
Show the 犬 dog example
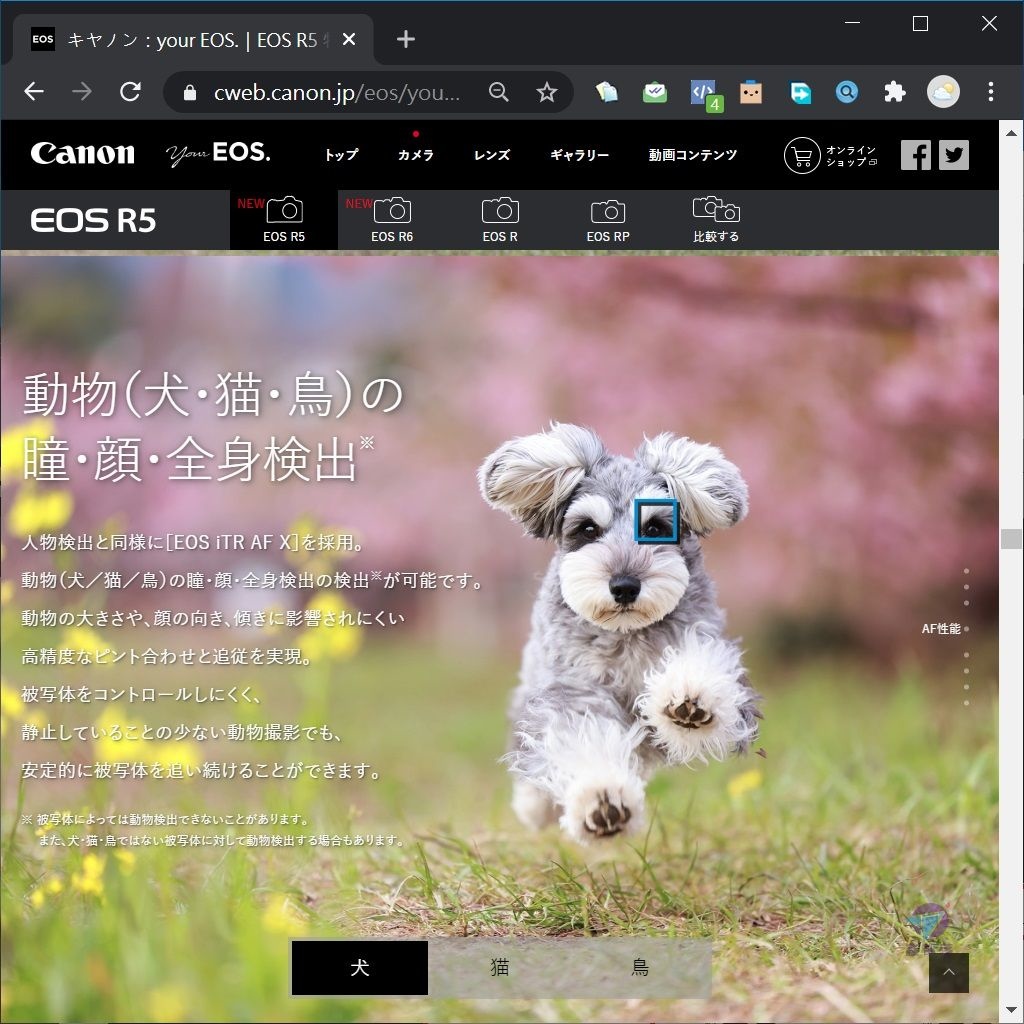coord(360,968)
